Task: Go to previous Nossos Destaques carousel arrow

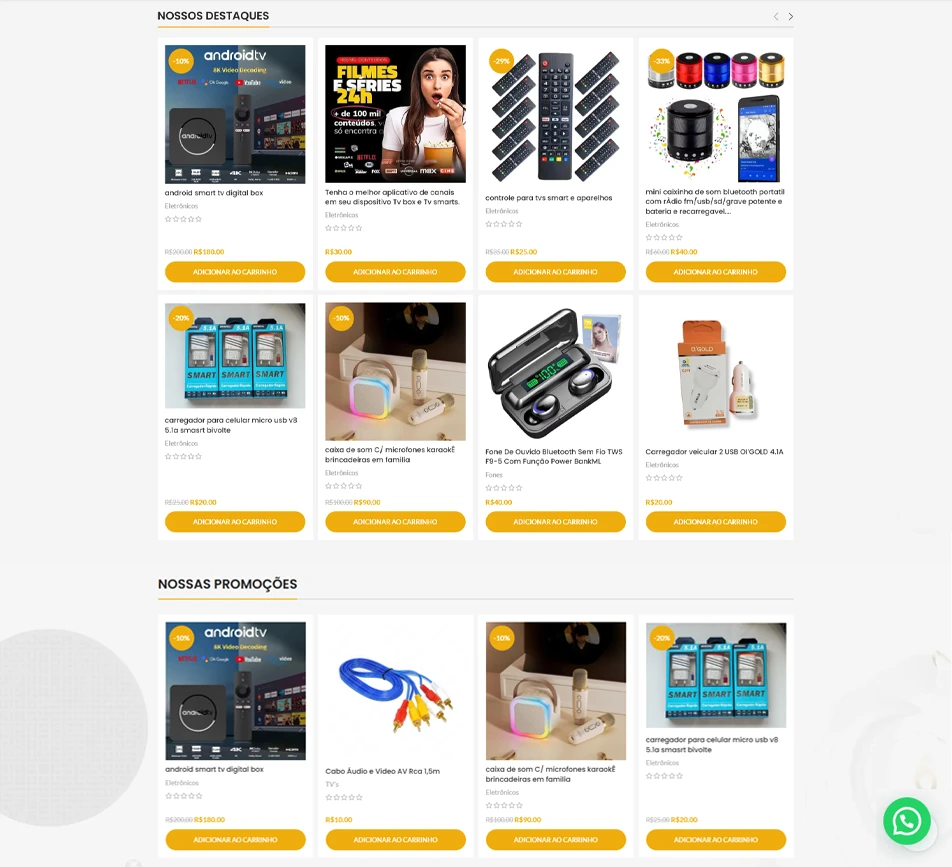Action: tap(776, 16)
